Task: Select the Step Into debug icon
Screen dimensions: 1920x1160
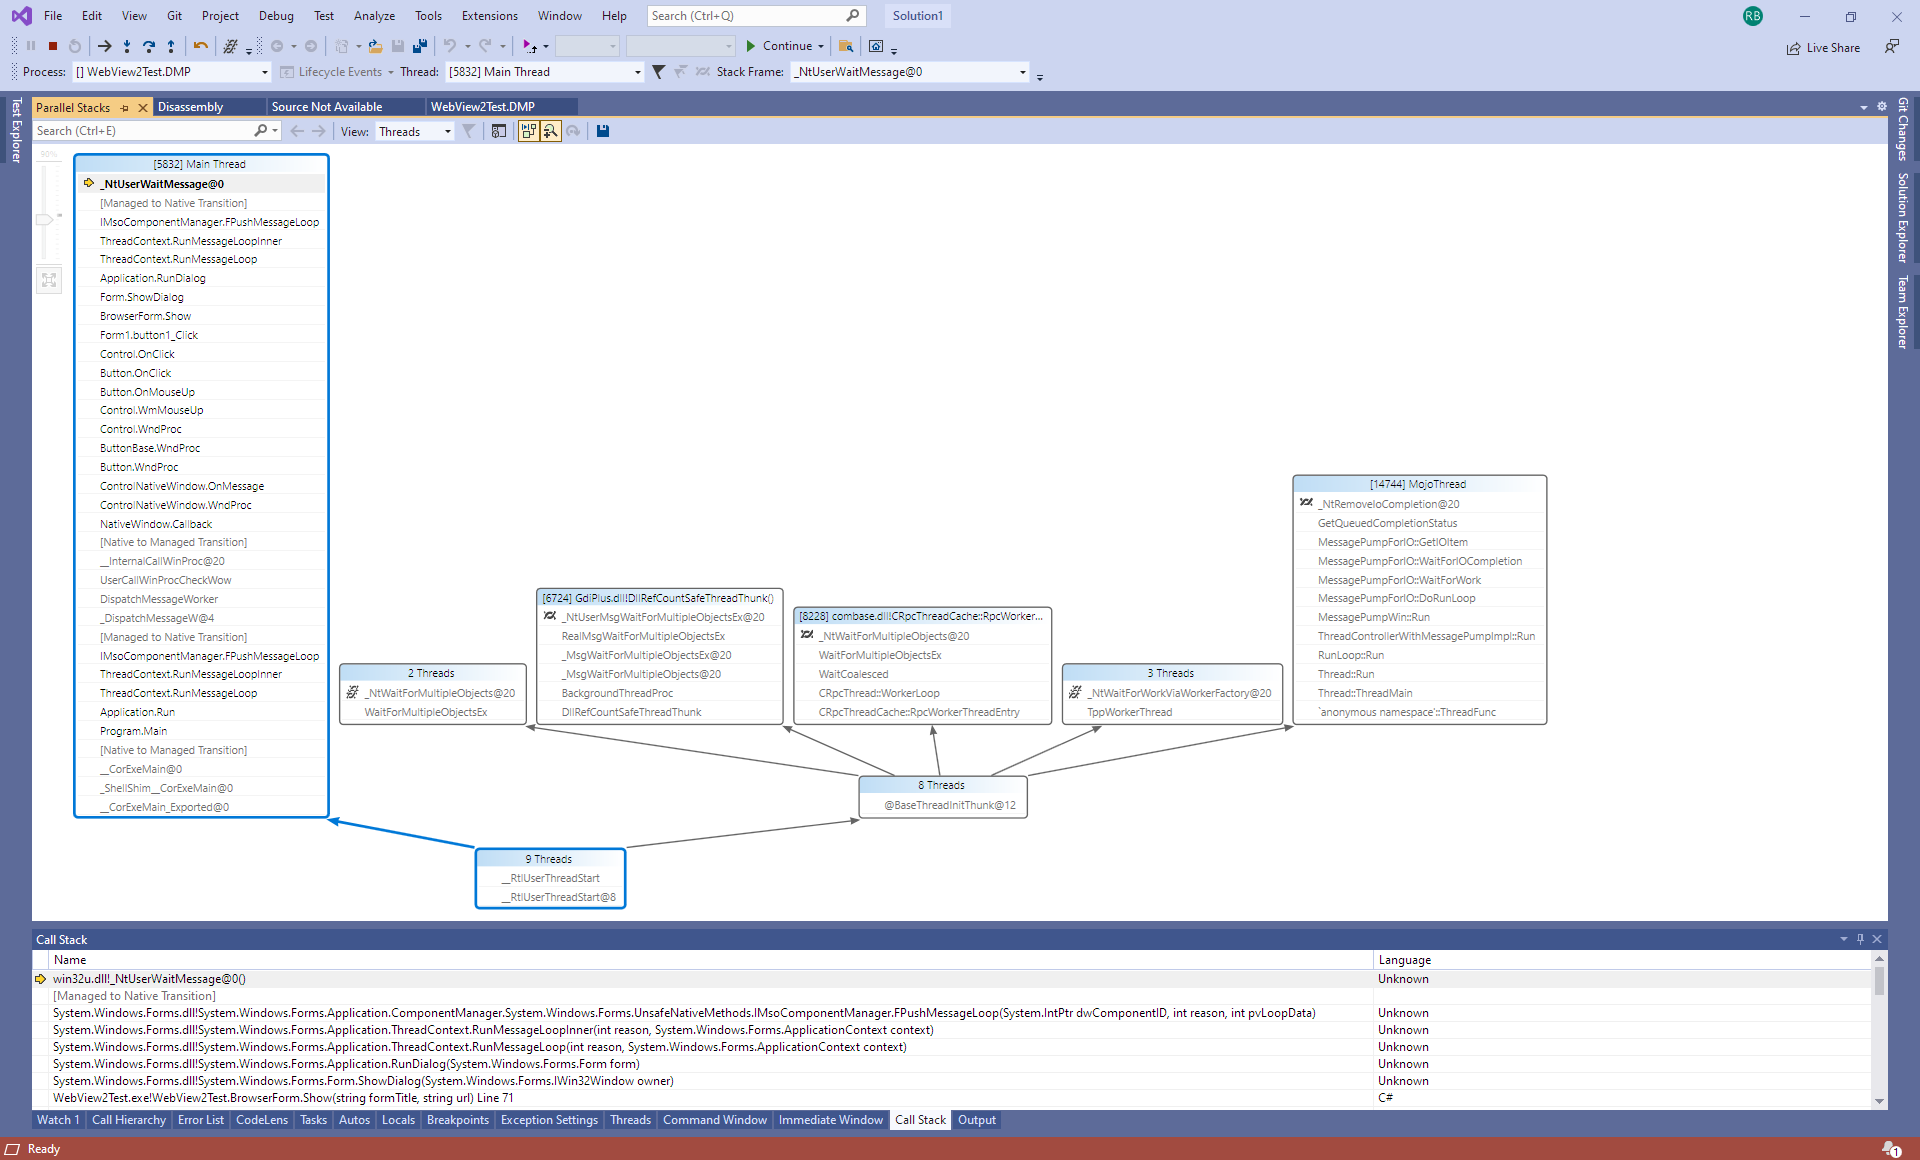Action: (x=127, y=46)
